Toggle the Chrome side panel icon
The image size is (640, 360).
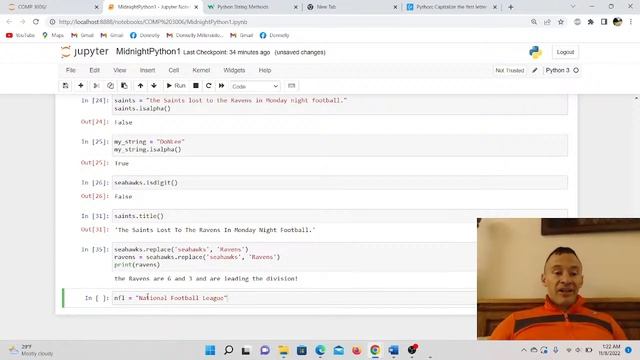(x=604, y=22)
